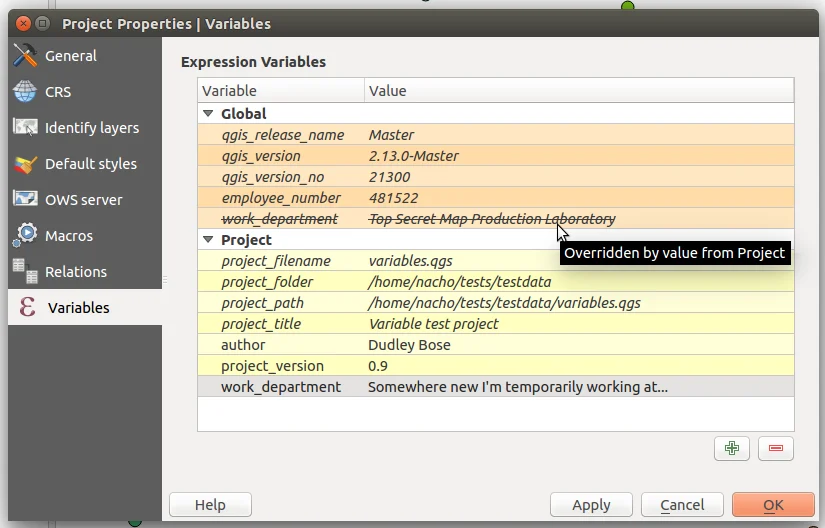Click the Somewhere new I'm temporarily working value
The height and width of the screenshot is (528, 825).
(x=518, y=387)
